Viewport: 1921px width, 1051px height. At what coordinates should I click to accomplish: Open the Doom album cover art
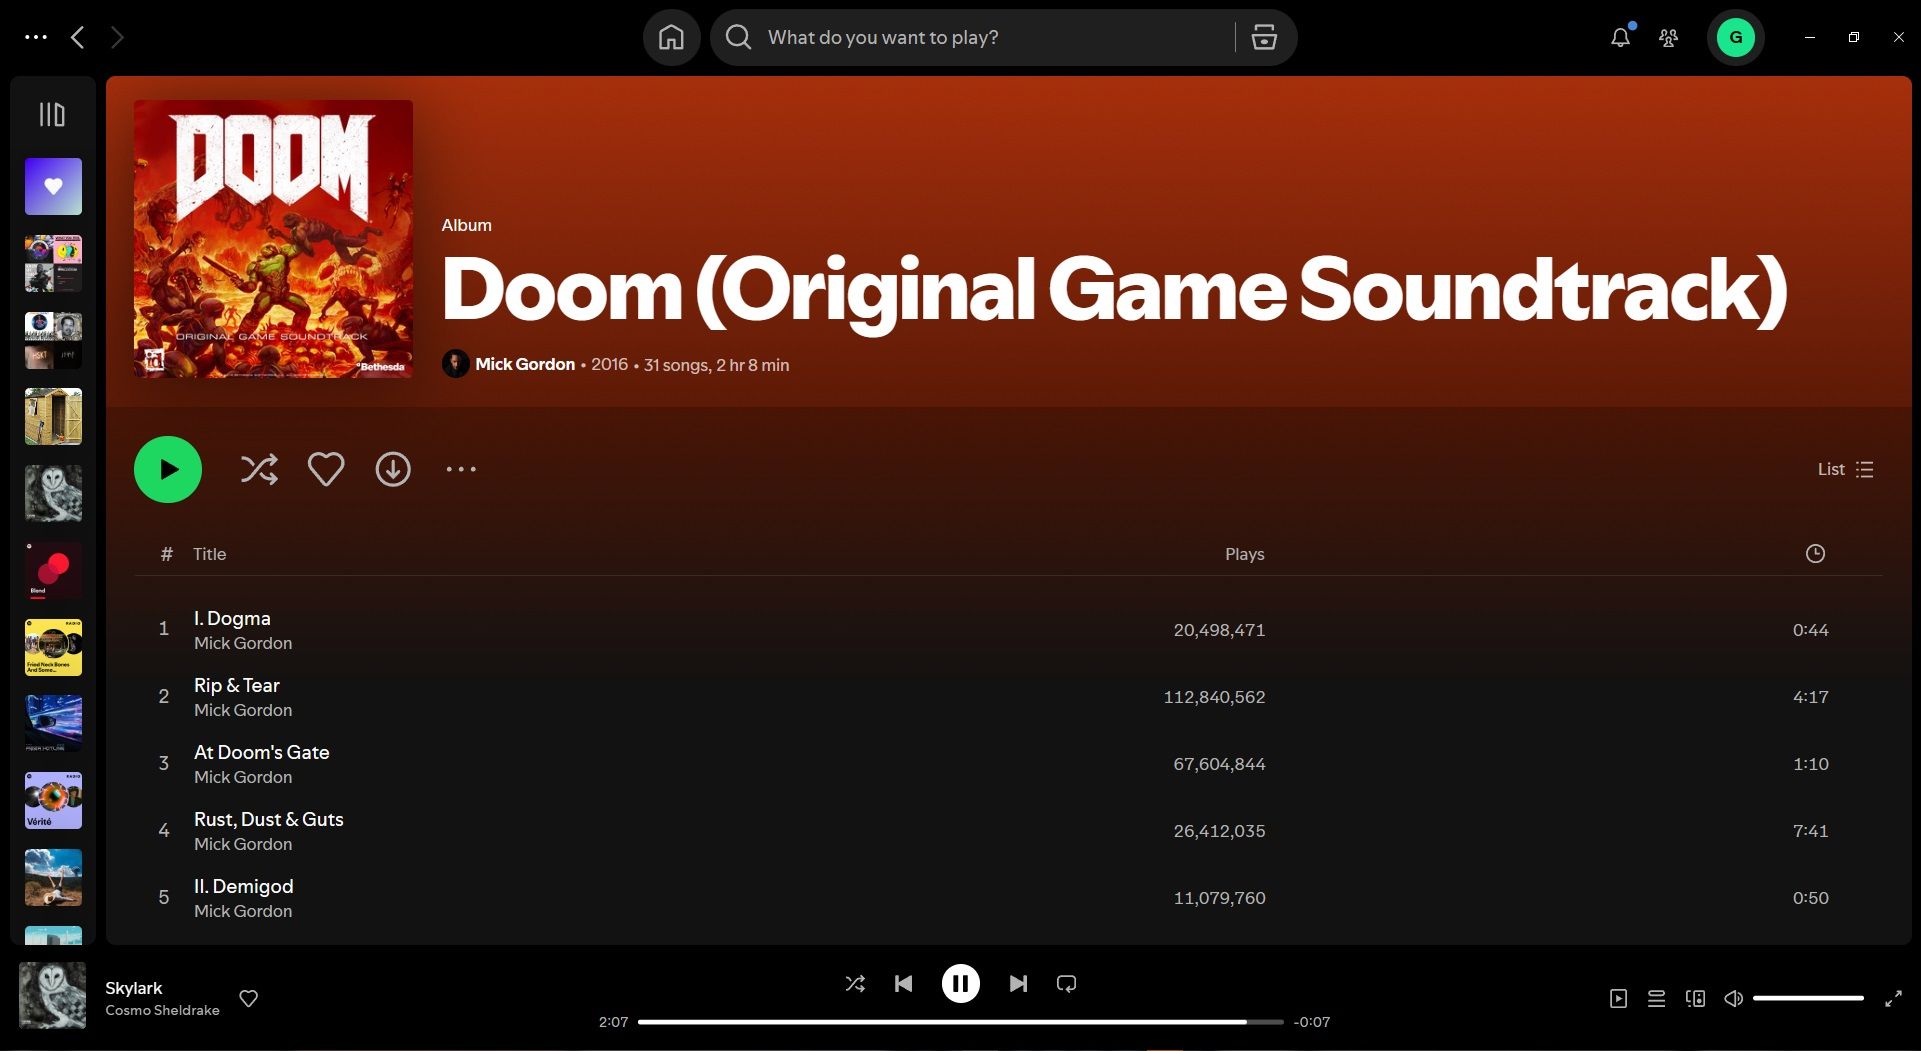point(273,239)
